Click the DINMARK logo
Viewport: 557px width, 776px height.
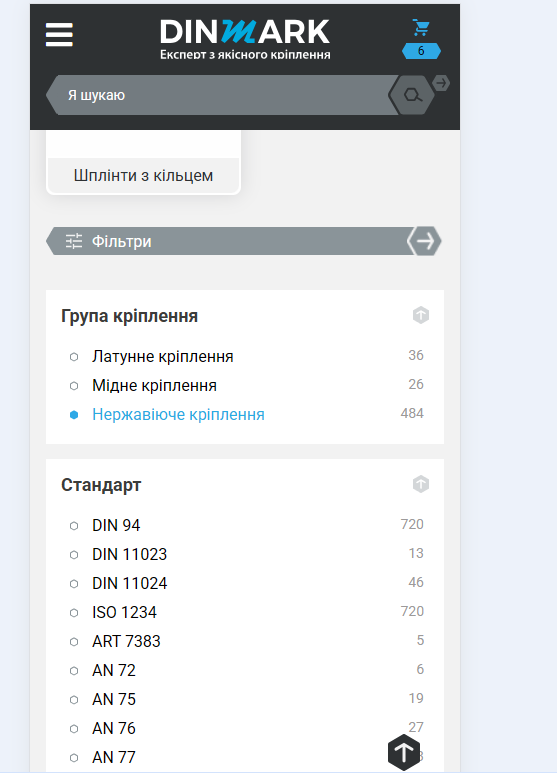tap(245, 33)
